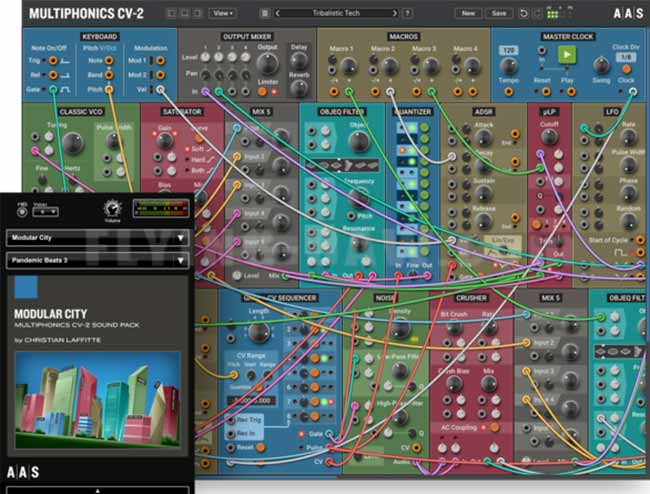Image resolution: width=650 pixels, height=494 pixels.
Task: Open the preset library icon beside the preset name
Action: 264,13
